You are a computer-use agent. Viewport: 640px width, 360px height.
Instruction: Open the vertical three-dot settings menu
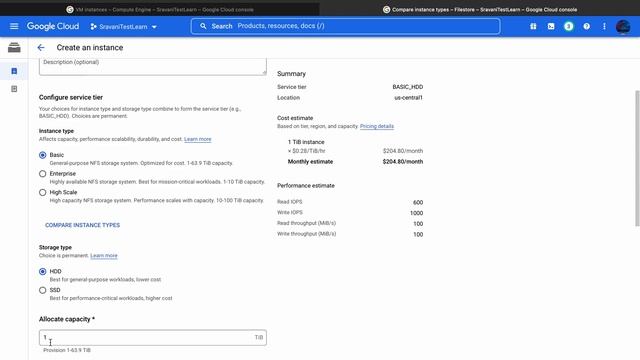604,26
